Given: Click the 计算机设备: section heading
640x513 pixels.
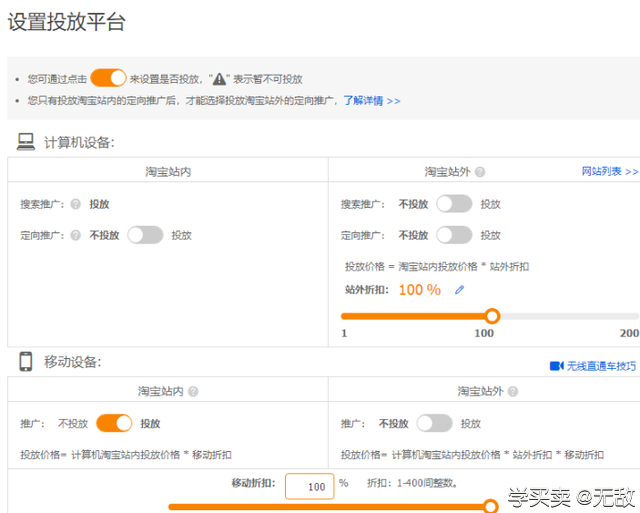Looking at the screenshot, I should (79, 143).
